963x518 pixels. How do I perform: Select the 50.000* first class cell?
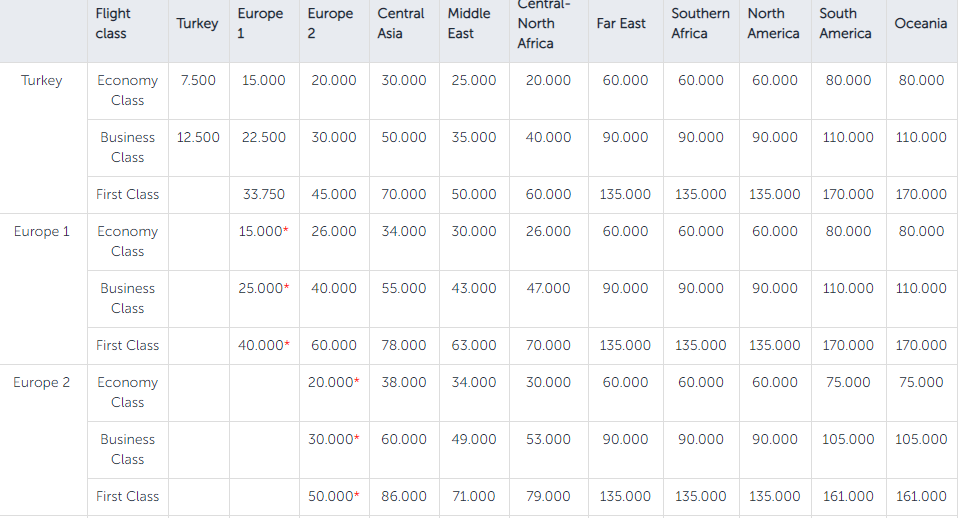[333, 497]
